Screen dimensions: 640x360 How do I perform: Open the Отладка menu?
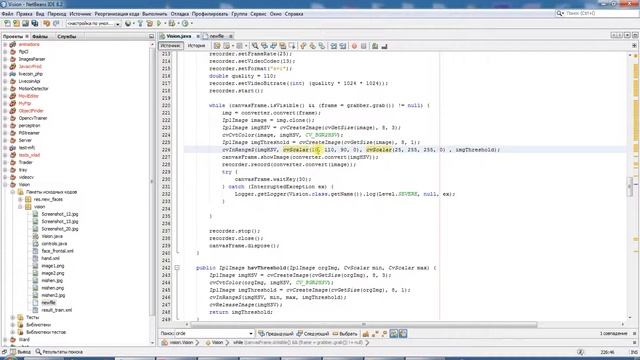(180, 14)
